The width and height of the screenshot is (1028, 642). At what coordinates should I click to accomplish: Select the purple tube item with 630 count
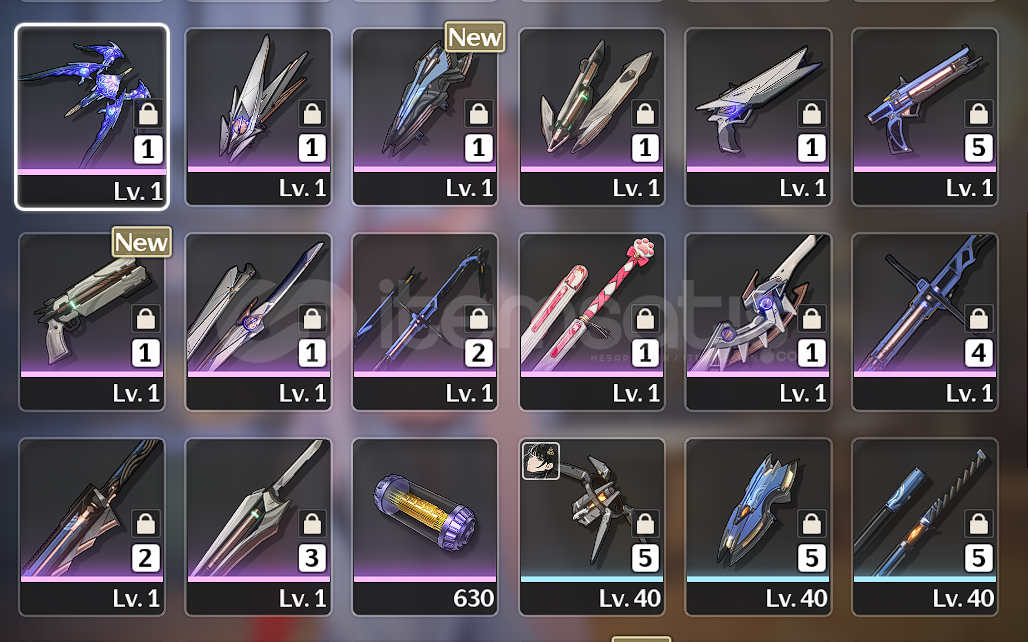[x=425, y=527]
